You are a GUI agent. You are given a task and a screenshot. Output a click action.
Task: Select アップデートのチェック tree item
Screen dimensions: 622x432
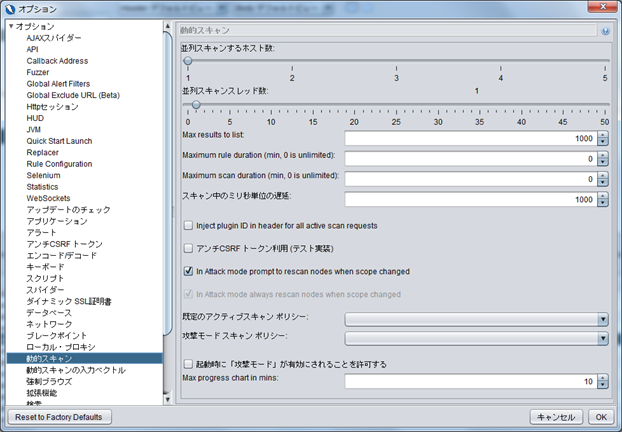pyautogui.click(x=68, y=210)
